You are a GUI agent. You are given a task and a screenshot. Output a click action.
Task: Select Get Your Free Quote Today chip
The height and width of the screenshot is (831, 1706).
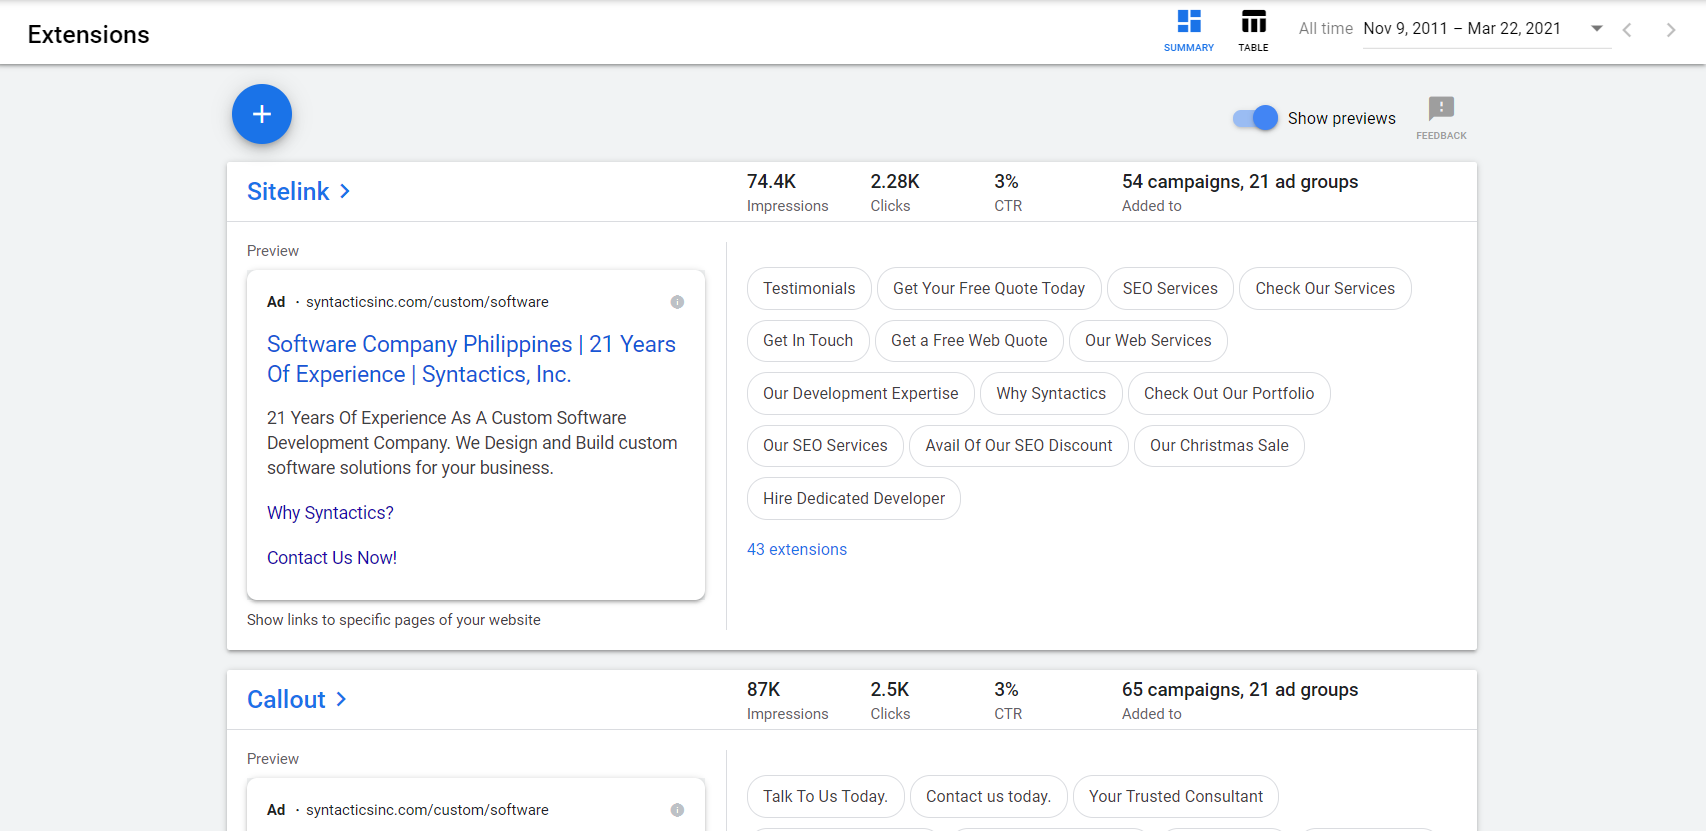click(989, 289)
